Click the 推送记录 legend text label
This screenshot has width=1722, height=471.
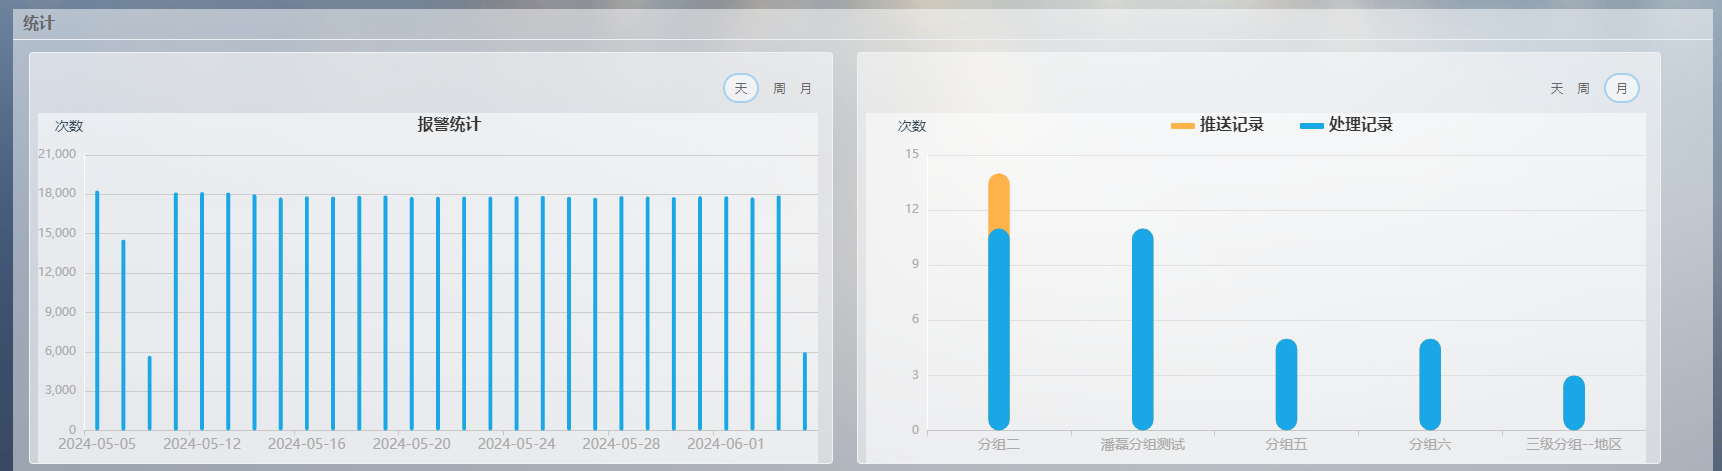[x=1231, y=125]
